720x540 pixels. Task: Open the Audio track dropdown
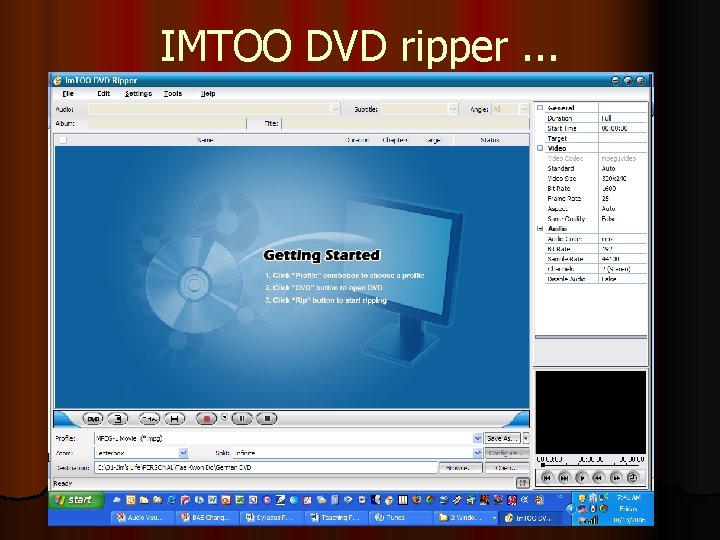[x=335, y=109]
